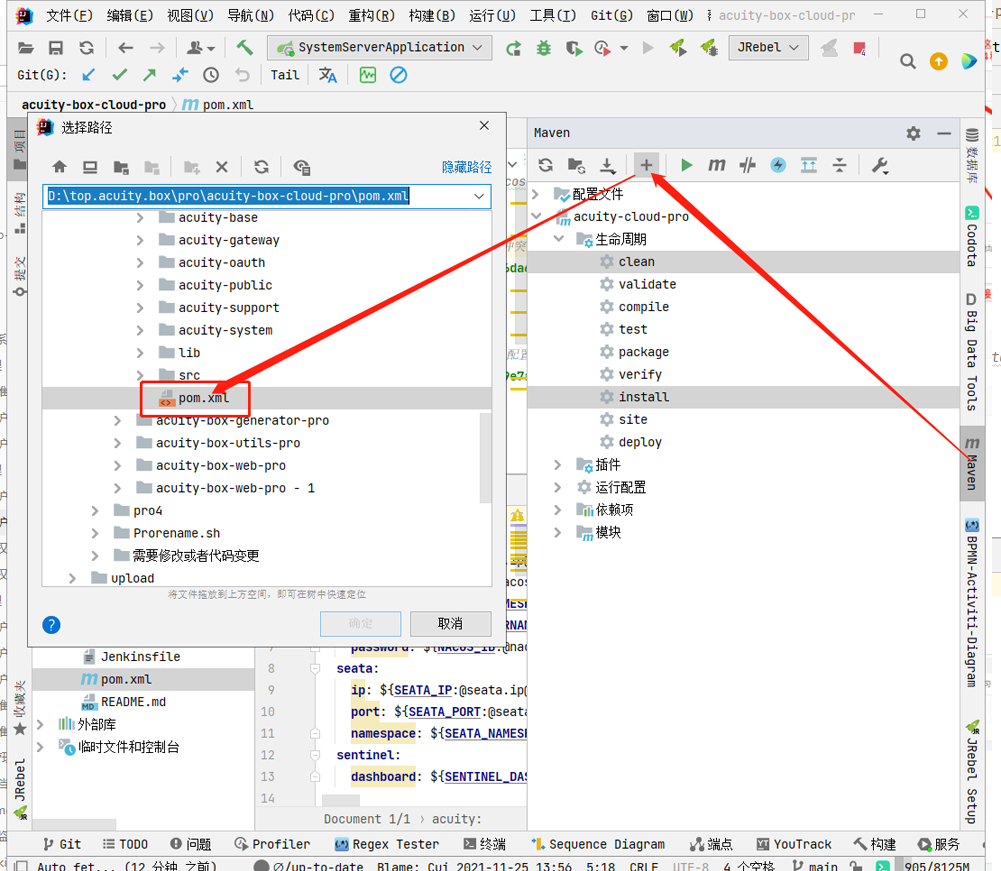Click the home directory icon in dialog
The height and width of the screenshot is (871, 1001).
(x=59, y=167)
